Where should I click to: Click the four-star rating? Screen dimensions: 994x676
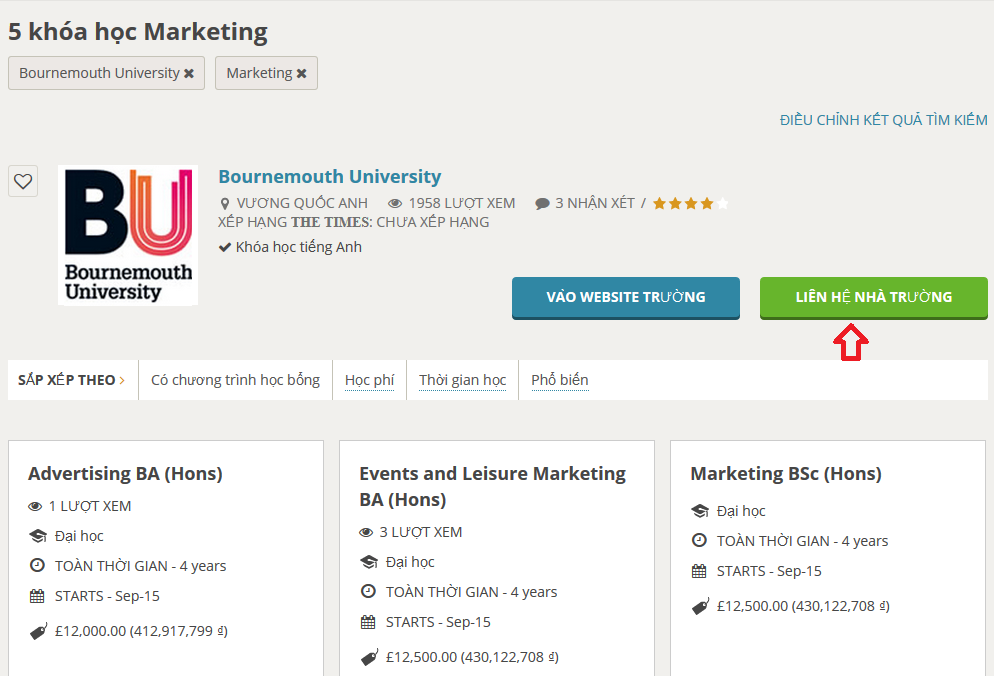coord(690,204)
